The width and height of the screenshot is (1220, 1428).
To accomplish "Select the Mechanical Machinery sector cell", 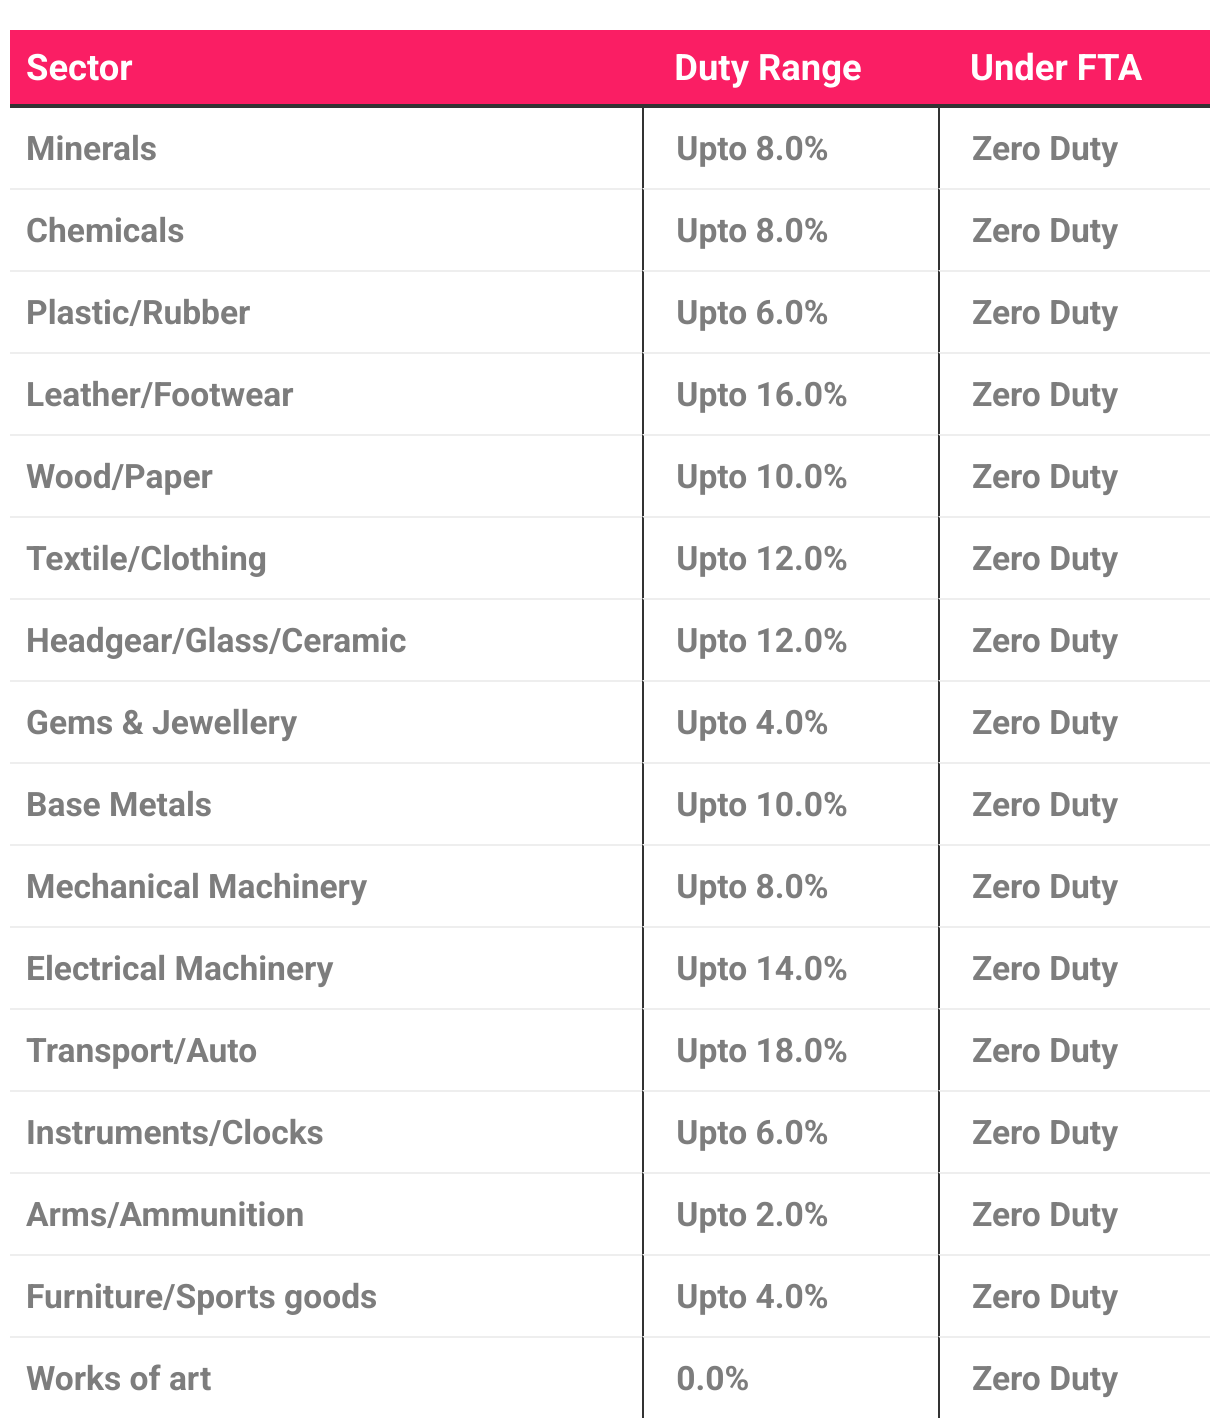I will coord(196,887).
